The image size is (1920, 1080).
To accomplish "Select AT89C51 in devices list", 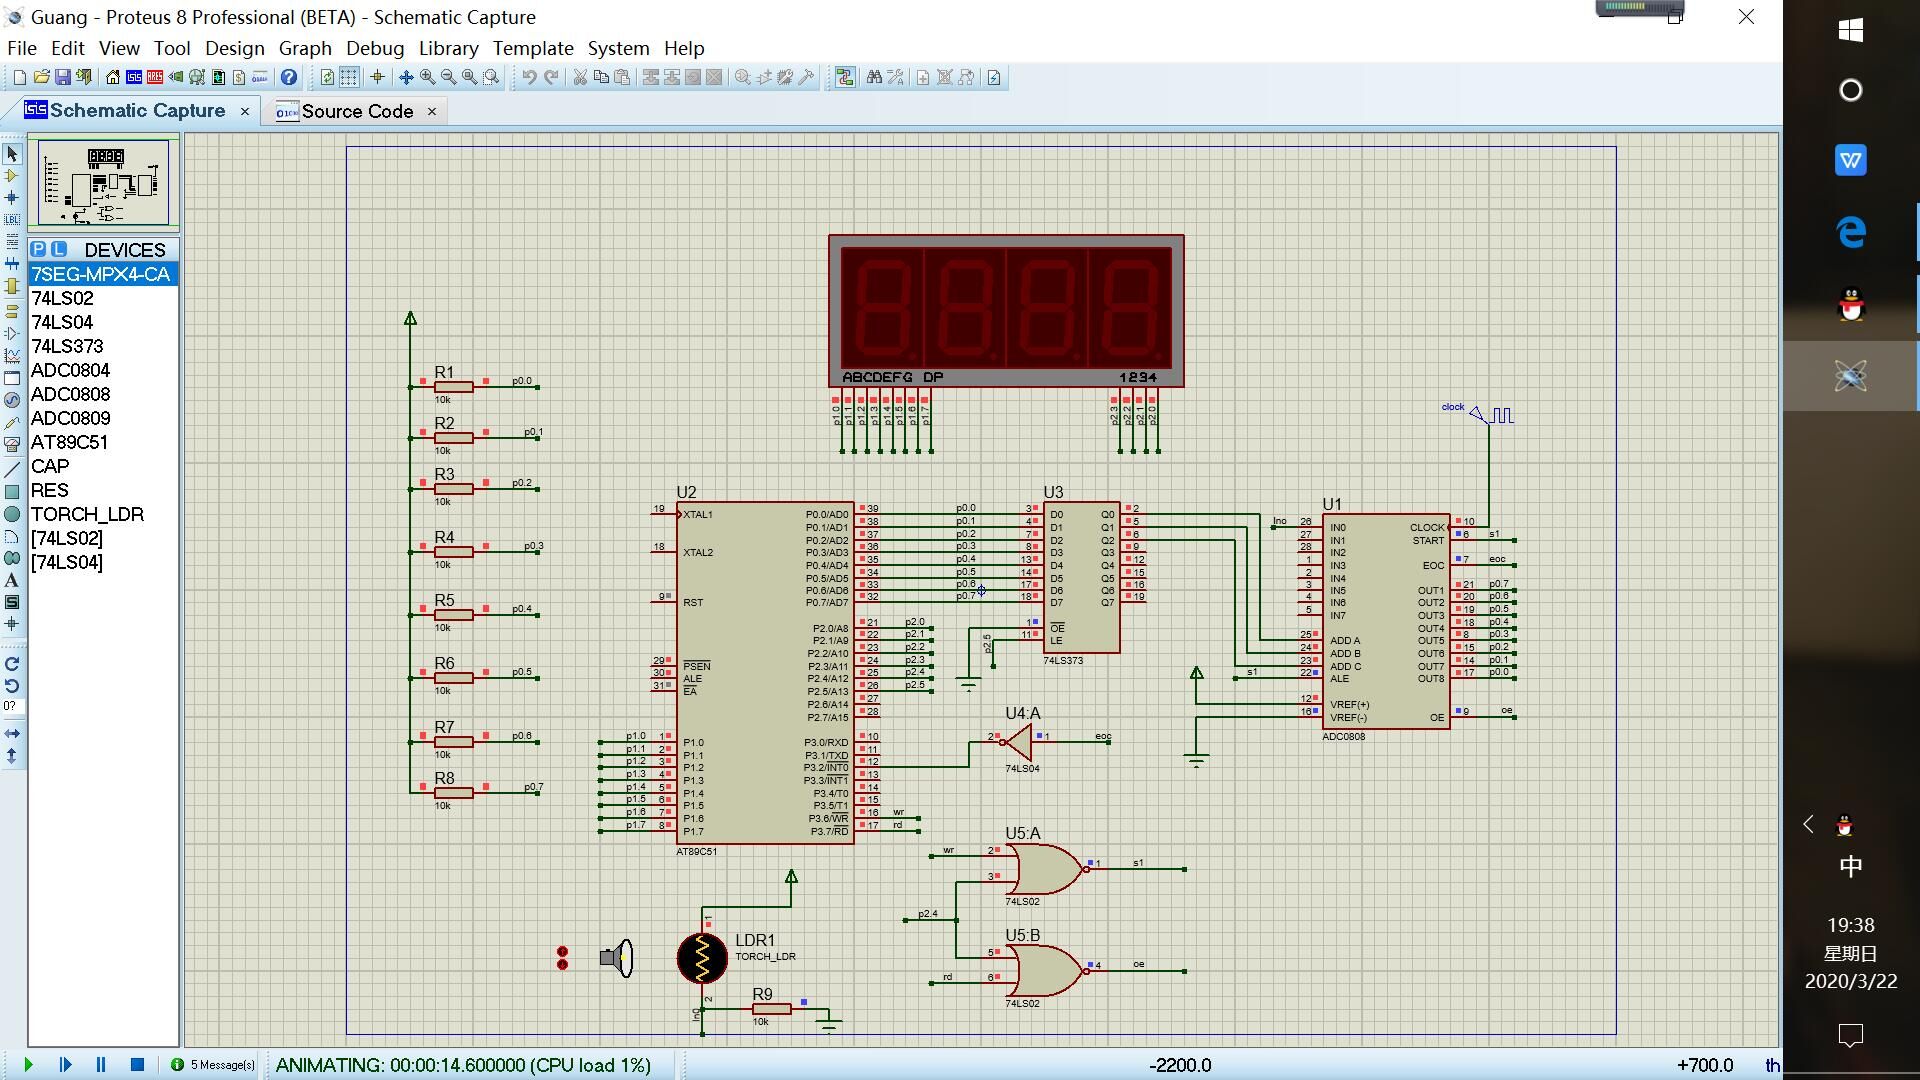I will [x=103, y=442].
